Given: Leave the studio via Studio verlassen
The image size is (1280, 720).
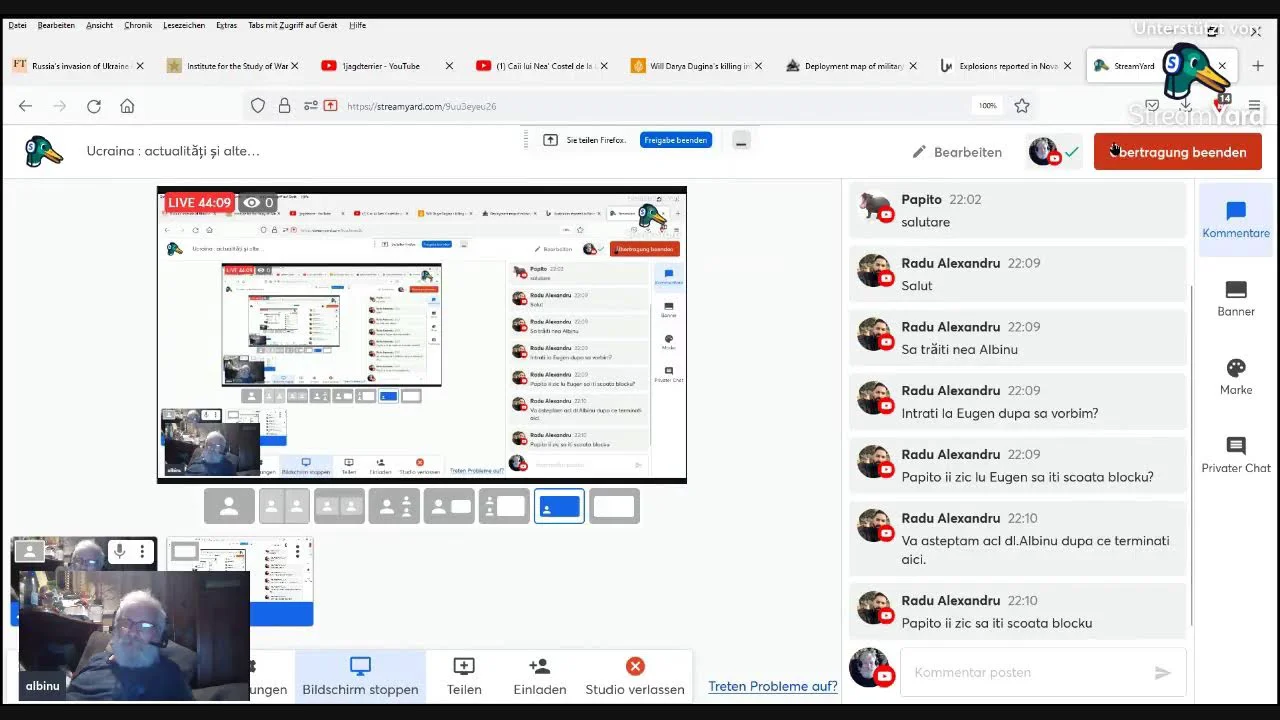Looking at the screenshot, I should pyautogui.click(x=635, y=677).
